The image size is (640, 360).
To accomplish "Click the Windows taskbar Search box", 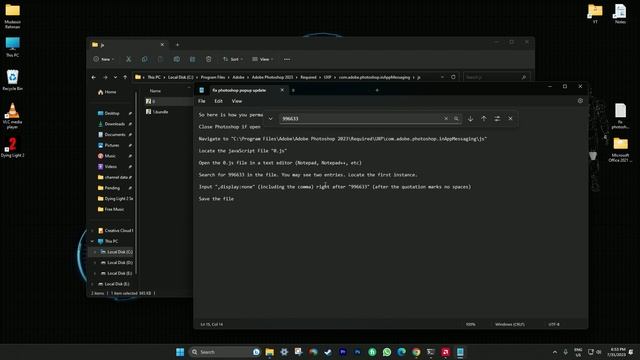I will point(224,352).
